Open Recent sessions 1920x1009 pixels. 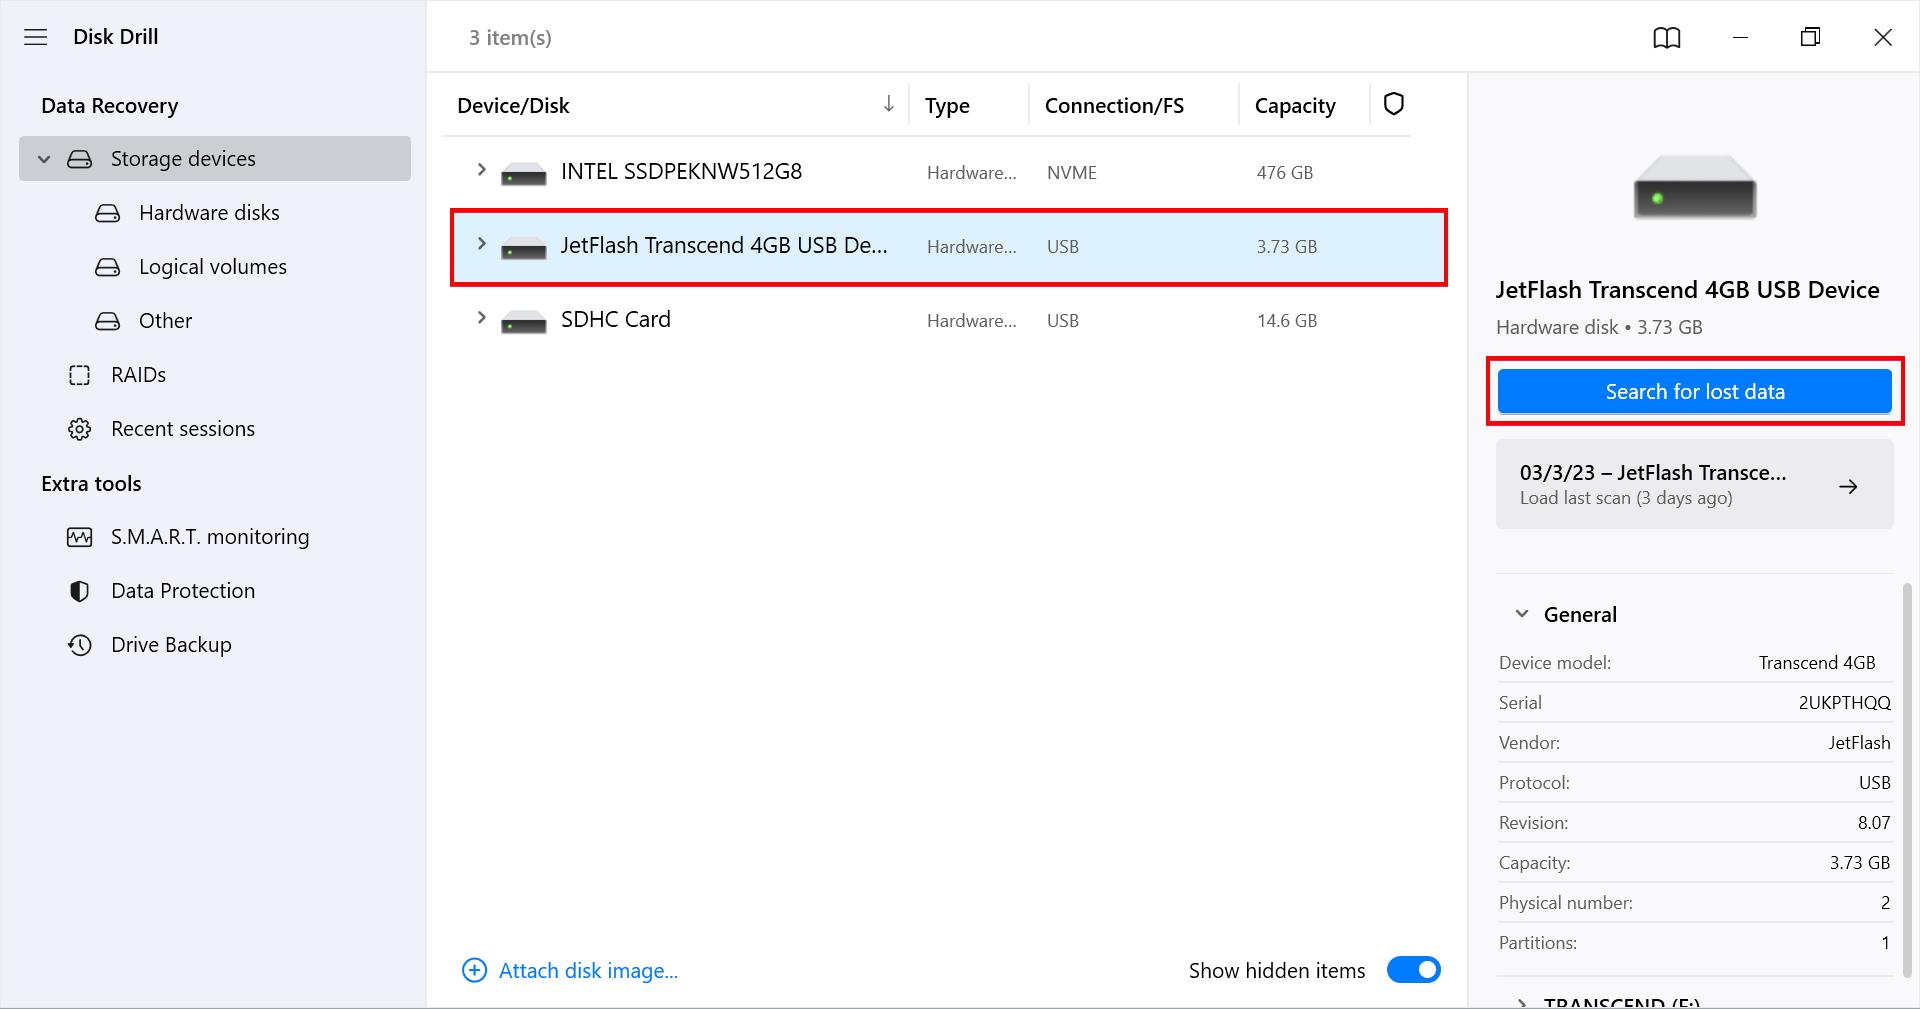pyautogui.click(x=183, y=429)
